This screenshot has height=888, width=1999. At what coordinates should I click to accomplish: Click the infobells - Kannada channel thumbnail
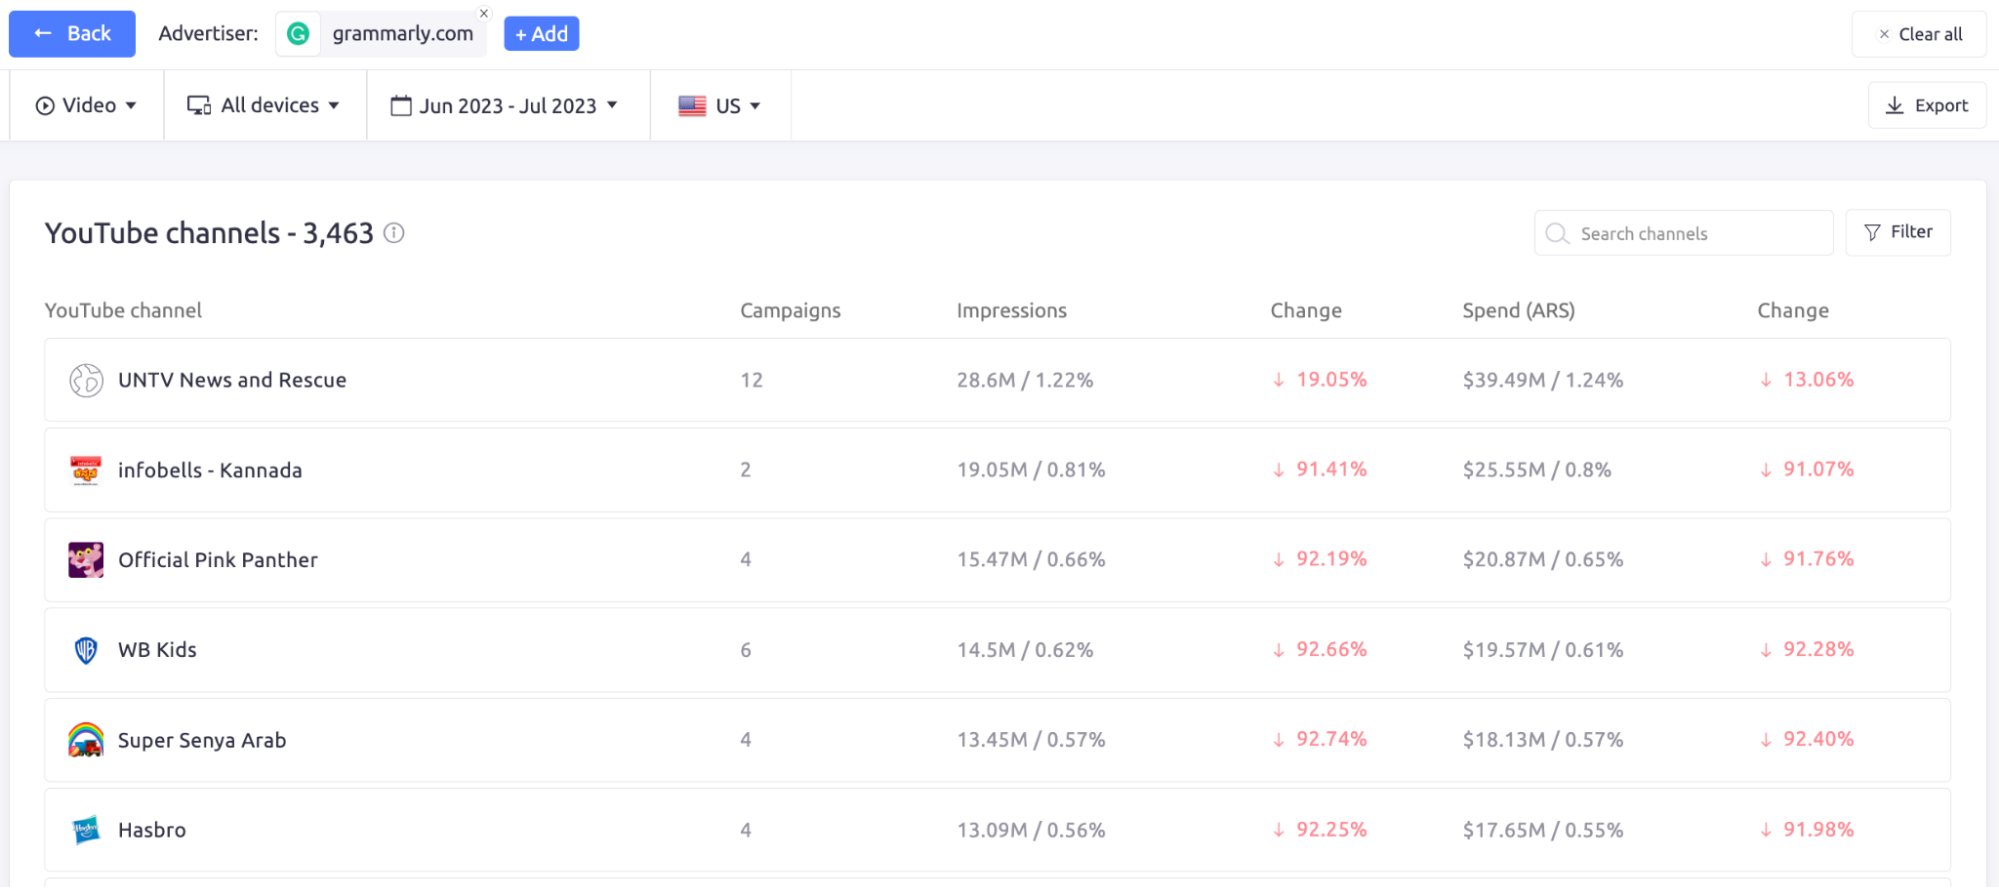tap(86, 470)
